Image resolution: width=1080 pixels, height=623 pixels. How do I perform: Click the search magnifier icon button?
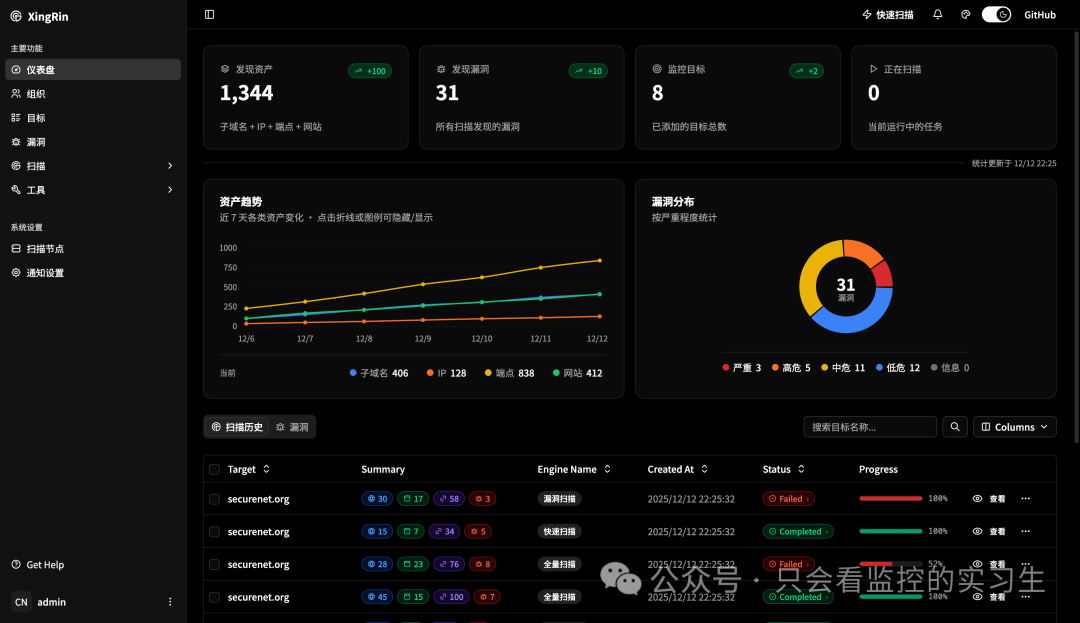pos(955,427)
